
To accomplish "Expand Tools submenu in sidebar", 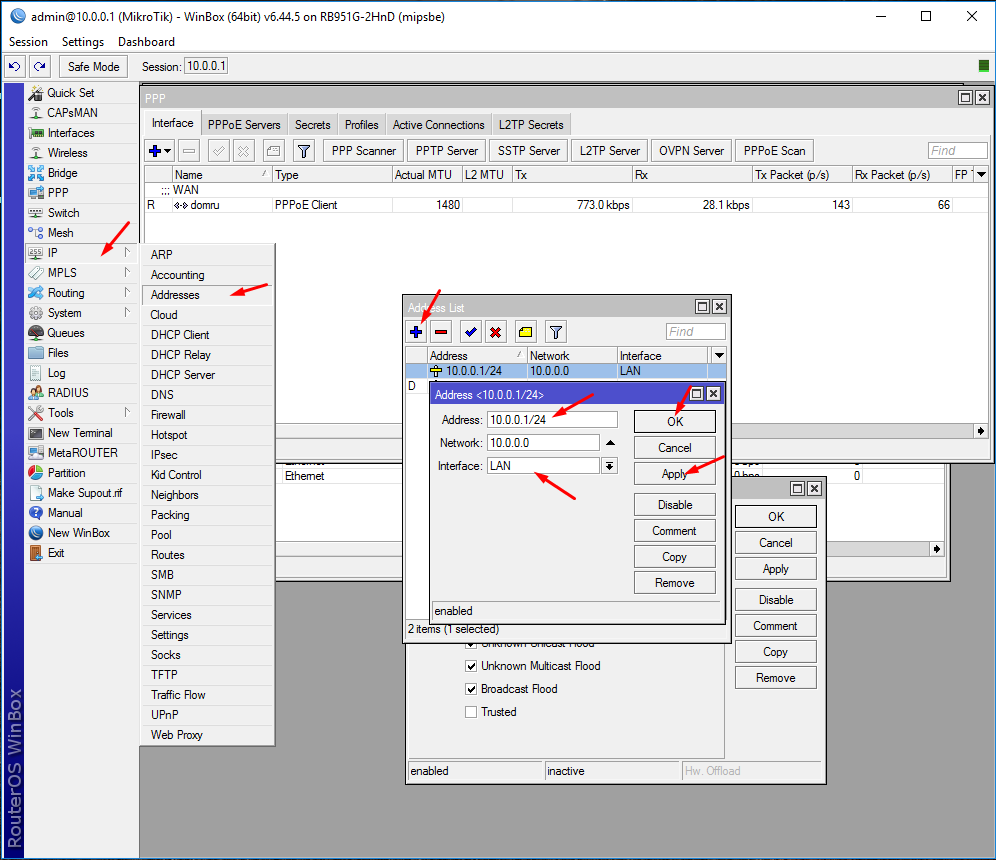I will 127,412.
